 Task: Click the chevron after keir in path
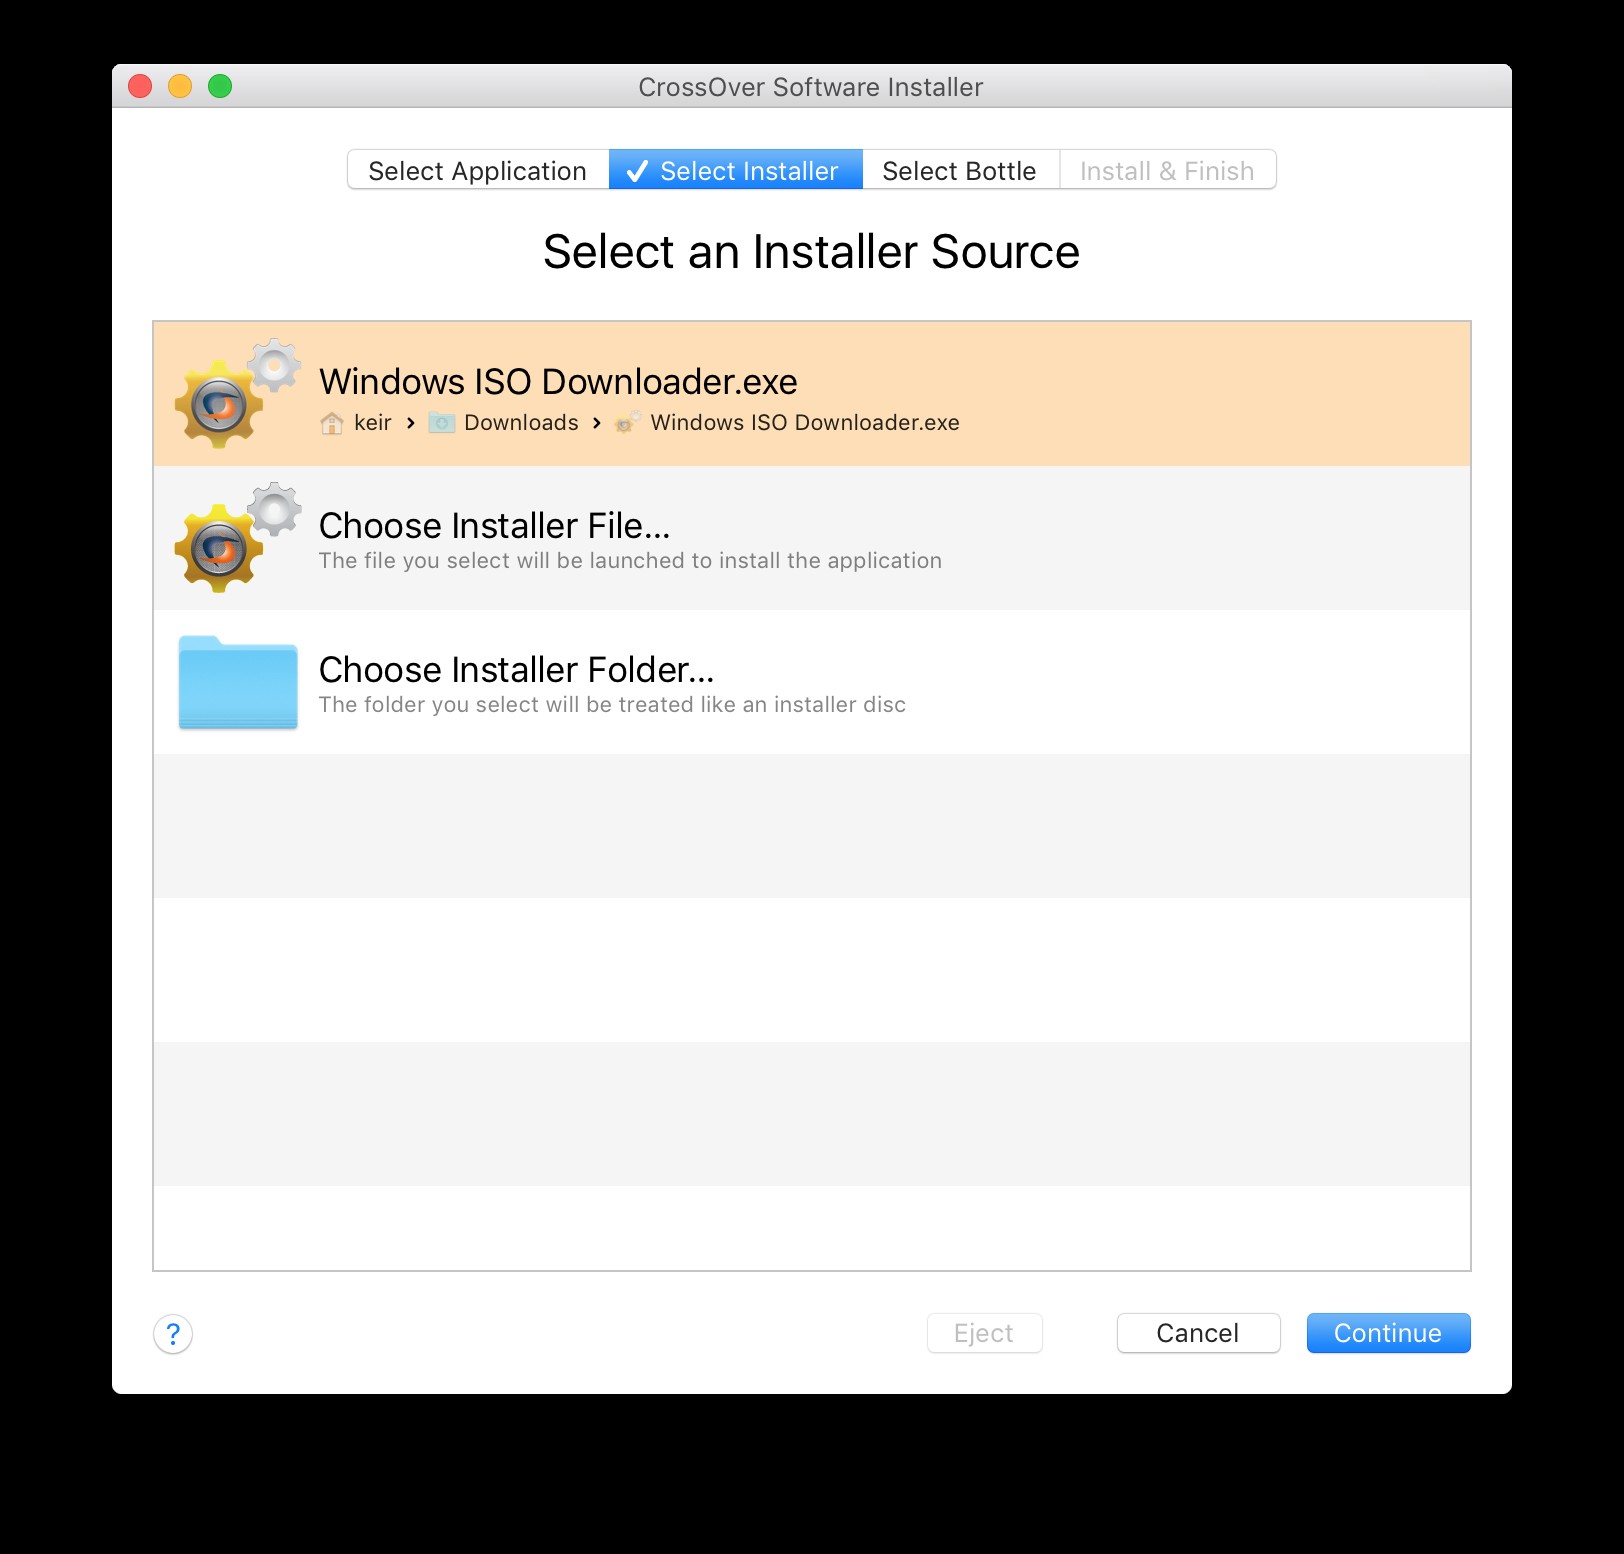click(x=411, y=423)
